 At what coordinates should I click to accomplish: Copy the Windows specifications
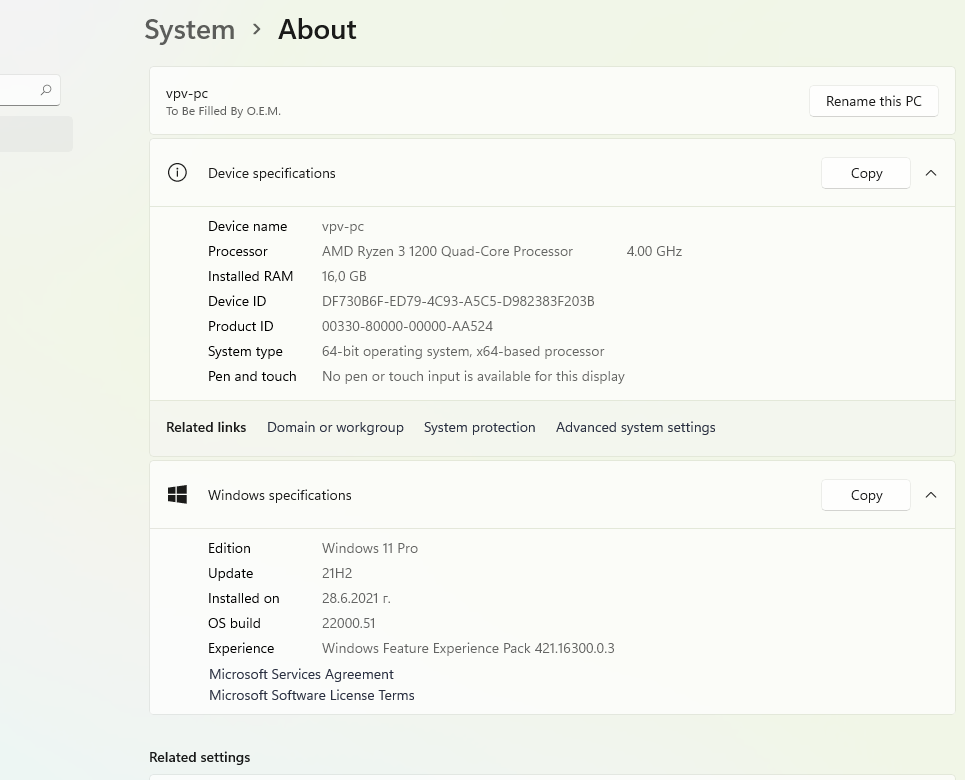point(866,495)
